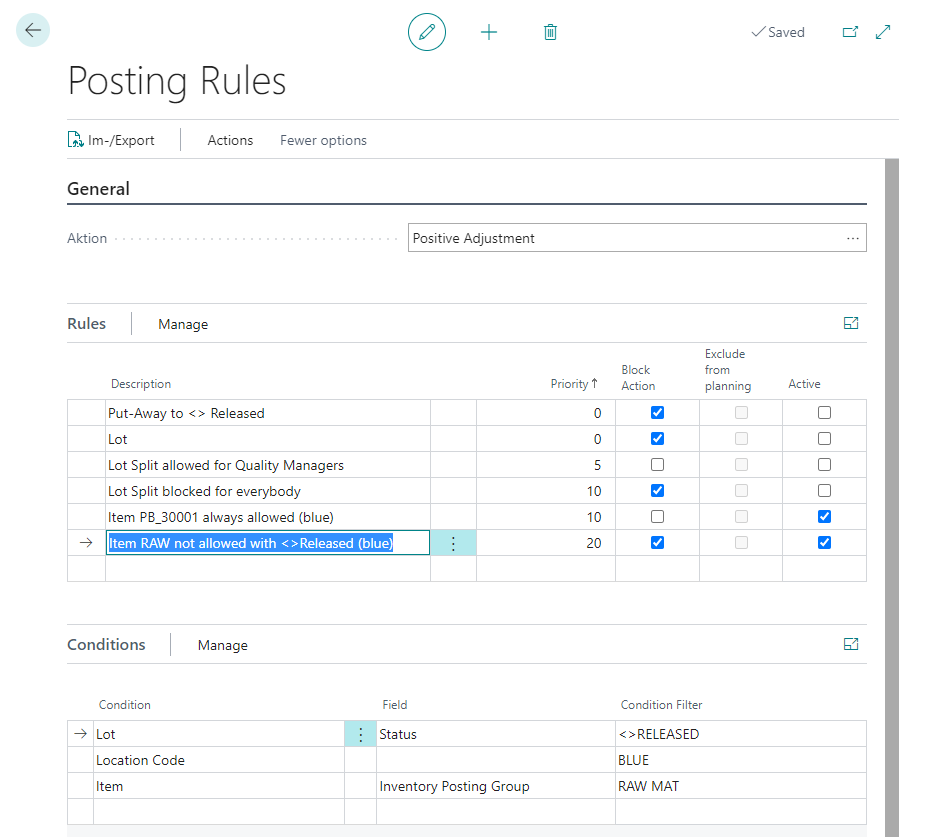Open row options for Item RAW rule
The width and height of the screenshot is (939, 837).
(x=453, y=543)
